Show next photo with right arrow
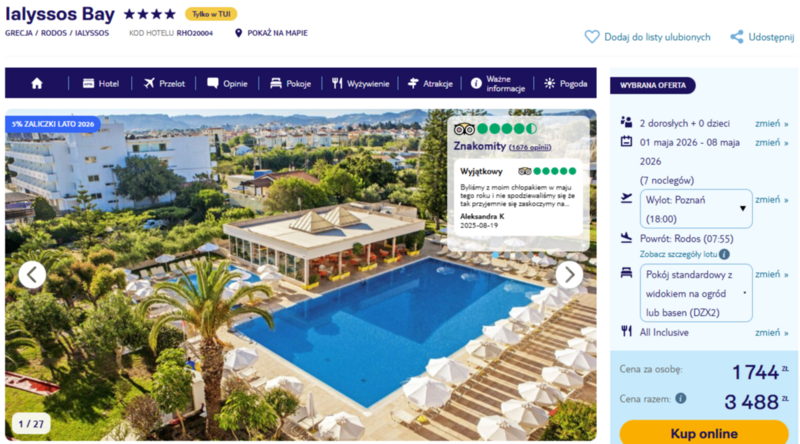The image size is (800, 444). pos(569,275)
